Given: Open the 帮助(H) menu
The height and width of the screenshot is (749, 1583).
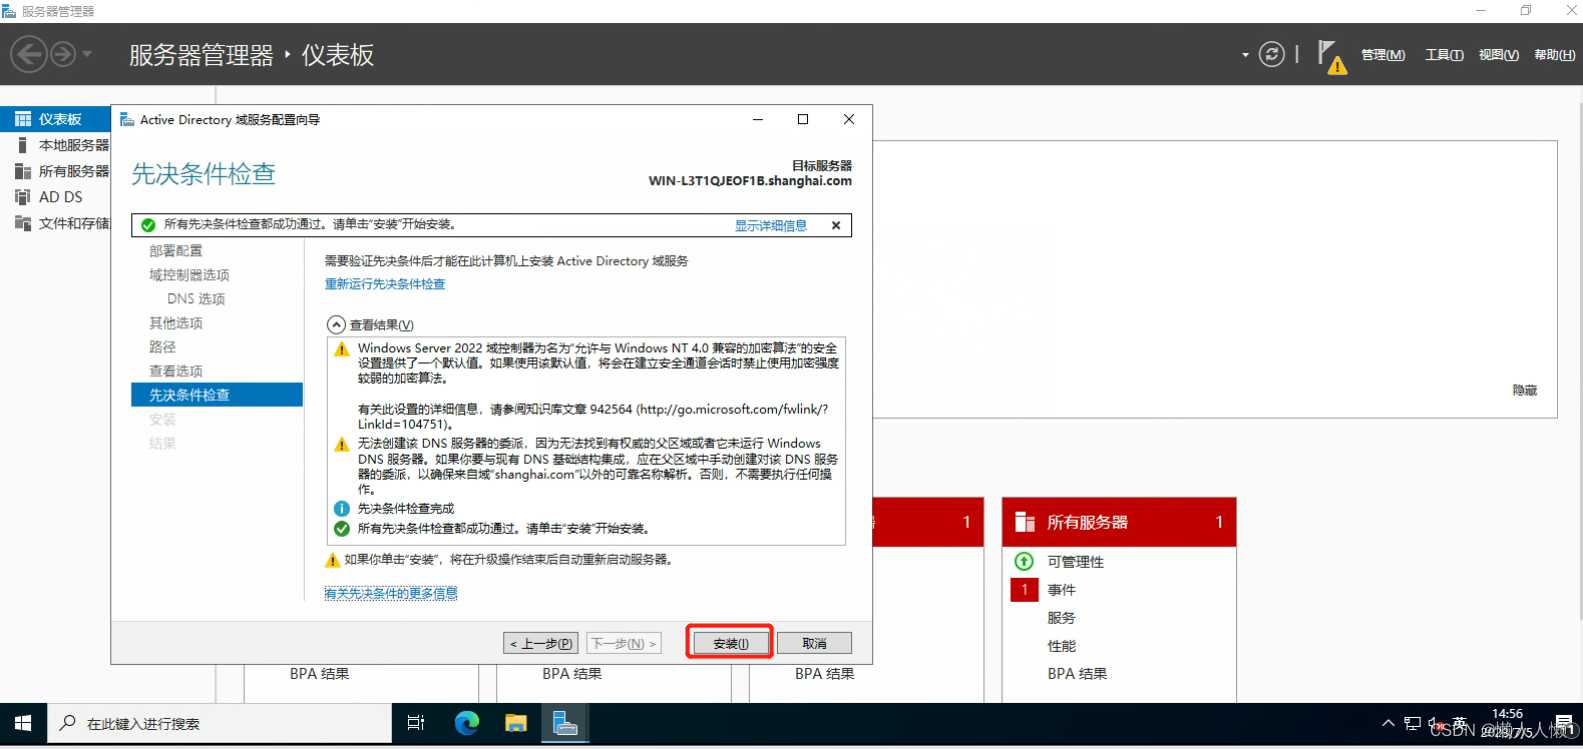Looking at the screenshot, I should pyautogui.click(x=1554, y=55).
